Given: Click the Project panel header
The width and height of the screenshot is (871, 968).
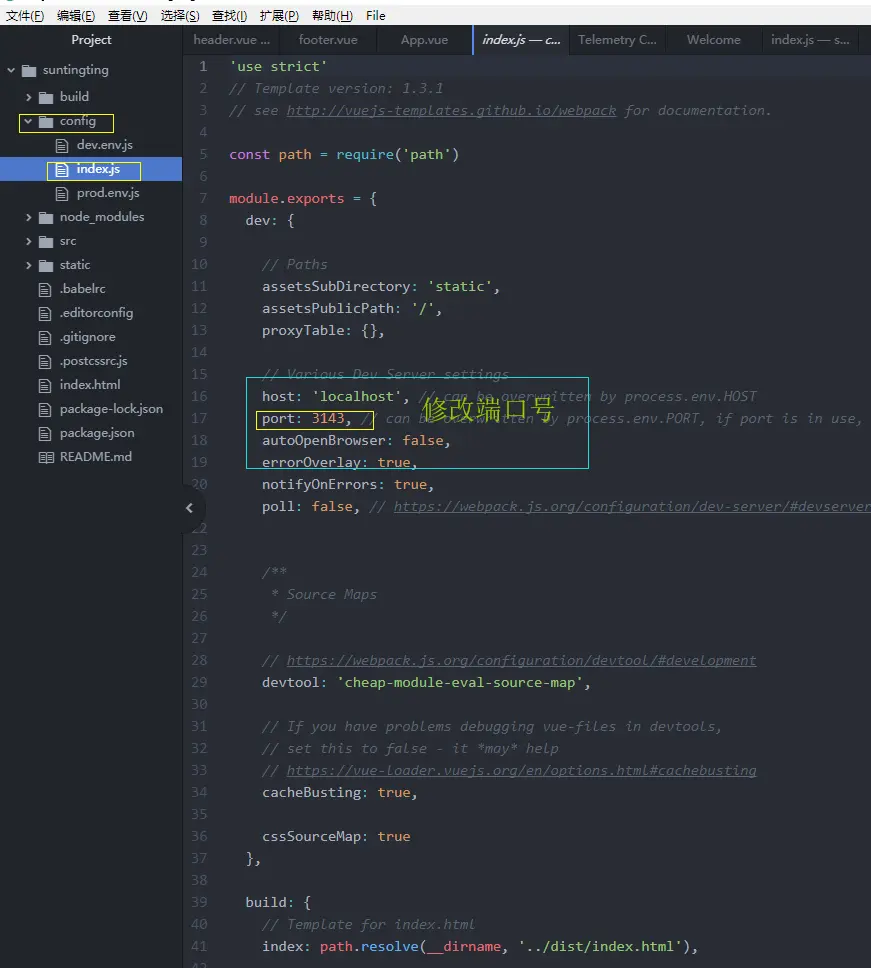Looking at the screenshot, I should coord(91,40).
